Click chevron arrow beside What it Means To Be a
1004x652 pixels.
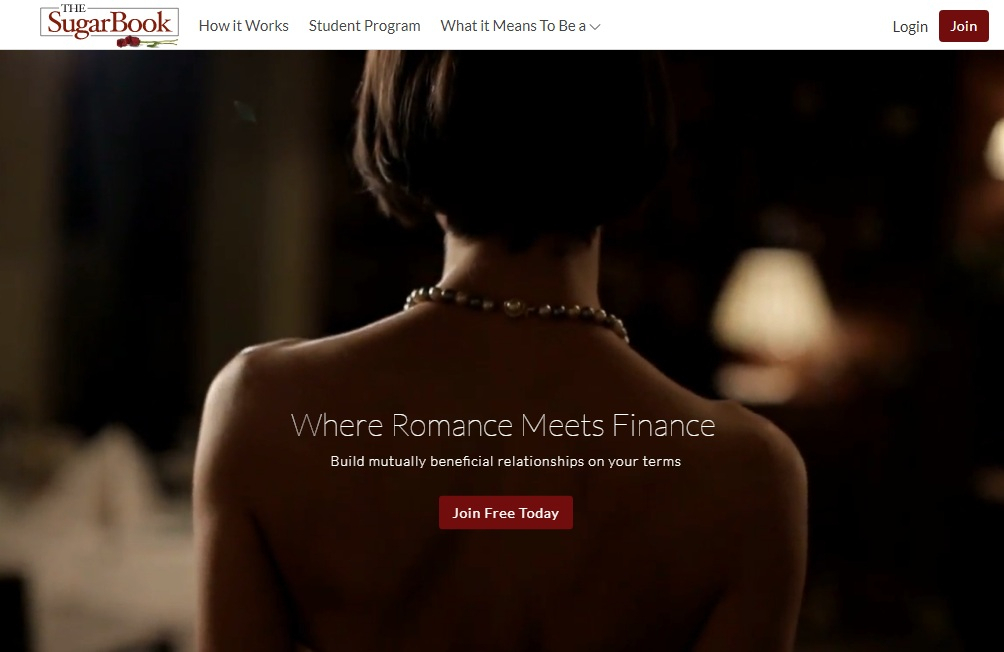coord(595,27)
